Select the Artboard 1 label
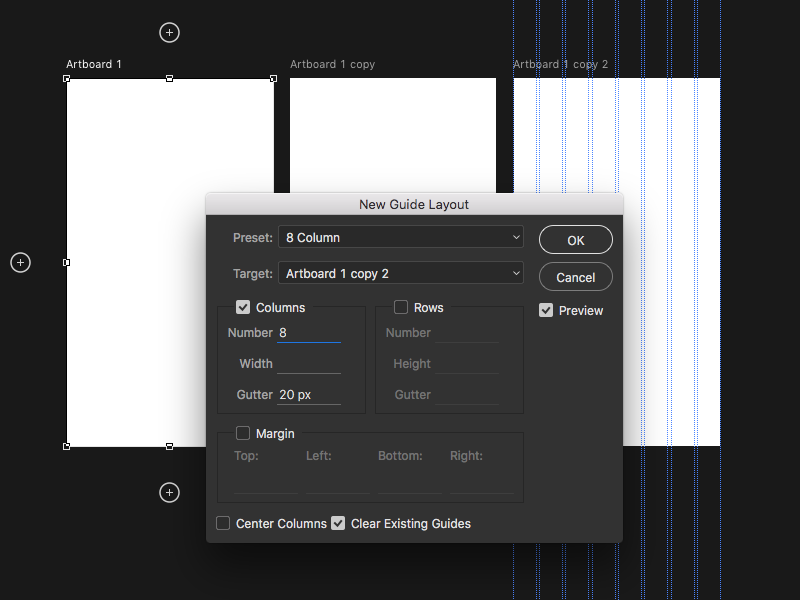800x600 pixels. pyautogui.click(x=94, y=64)
